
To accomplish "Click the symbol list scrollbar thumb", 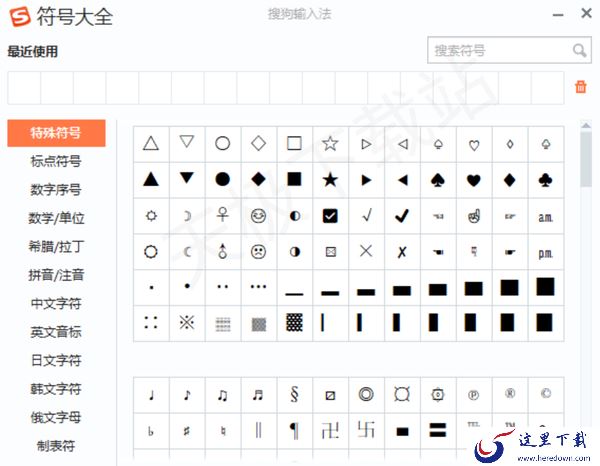I will point(586,159).
